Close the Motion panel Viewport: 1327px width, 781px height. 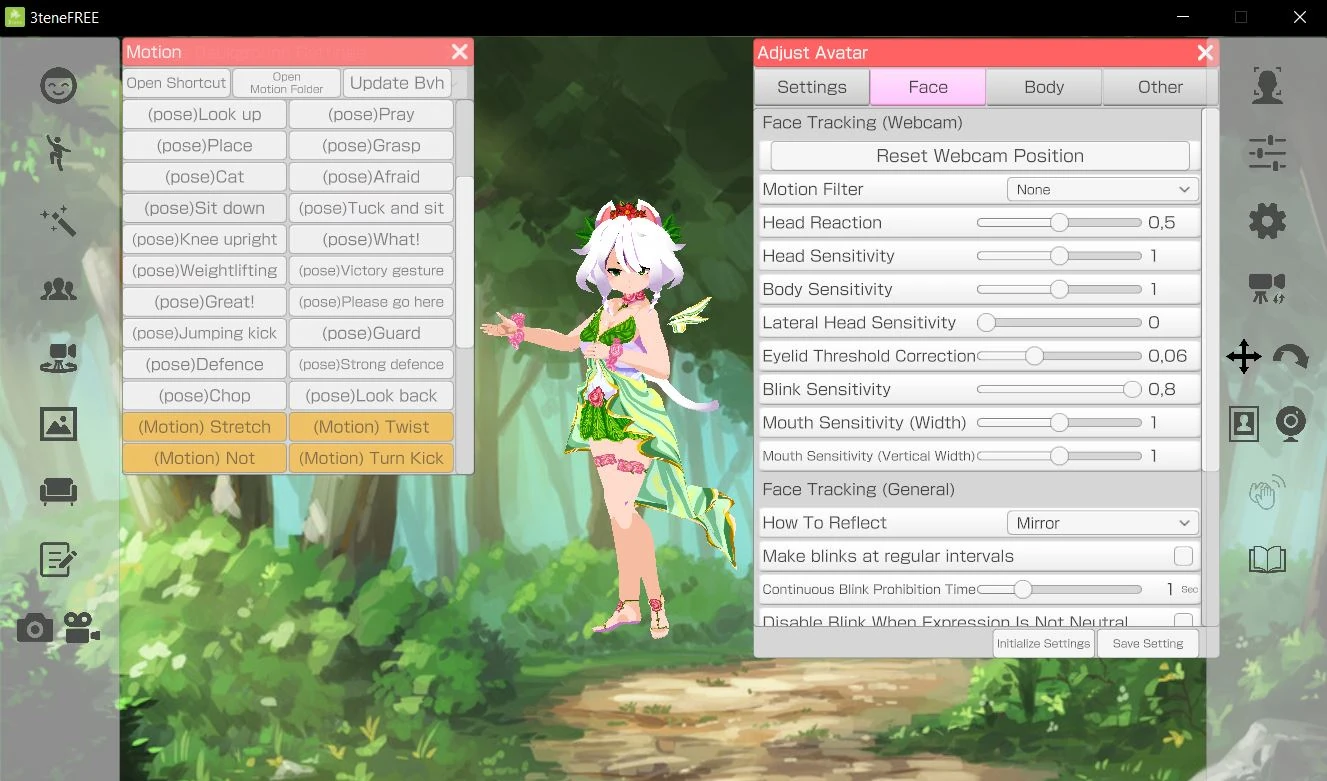[459, 52]
